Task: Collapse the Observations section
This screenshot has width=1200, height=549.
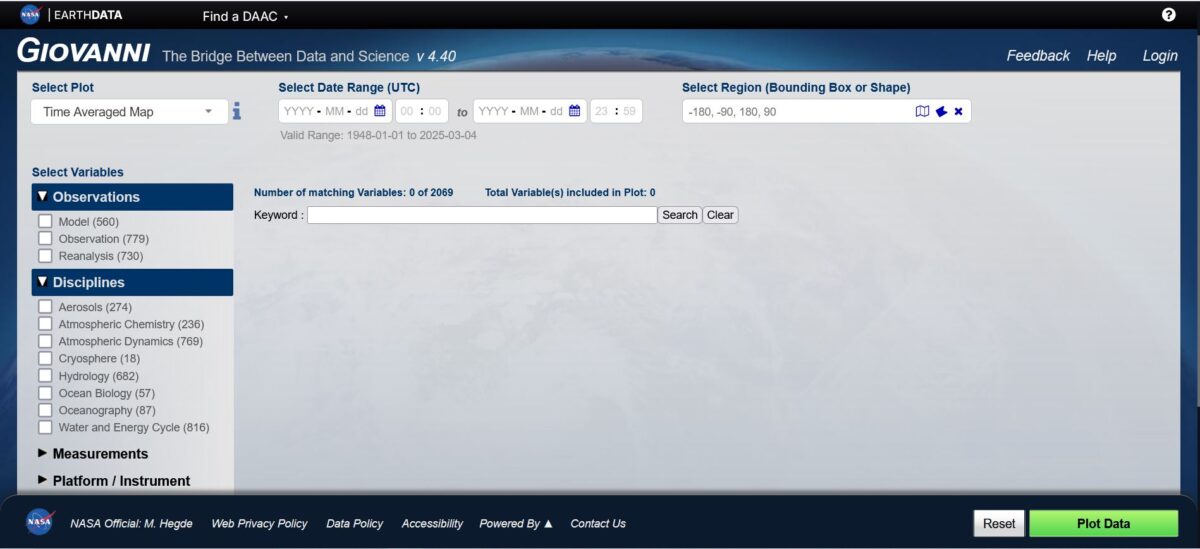Action: pos(132,197)
